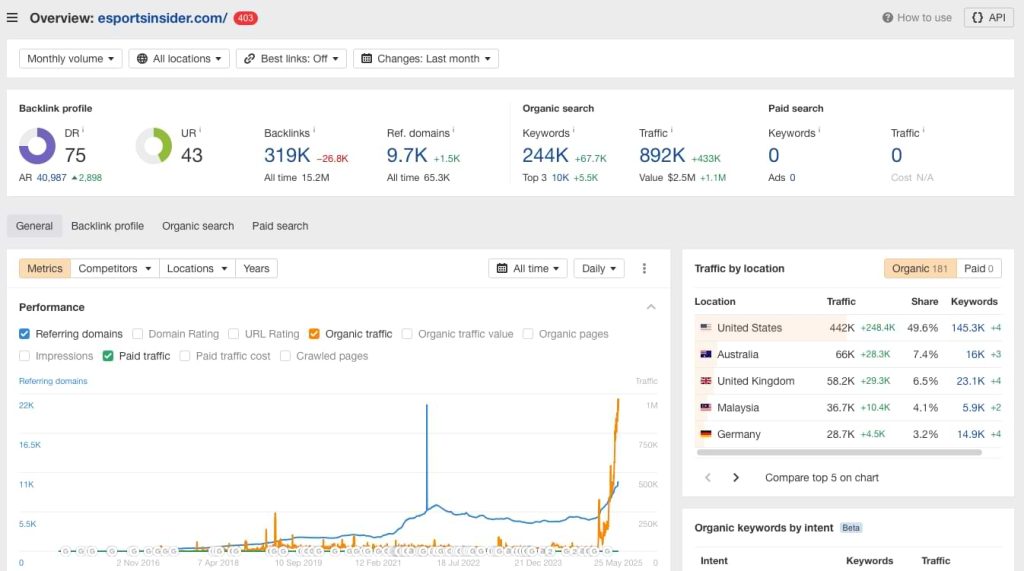
Task: Enable the Organic traffic value checkbox
Action: pyautogui.click(x=407, y=334)
